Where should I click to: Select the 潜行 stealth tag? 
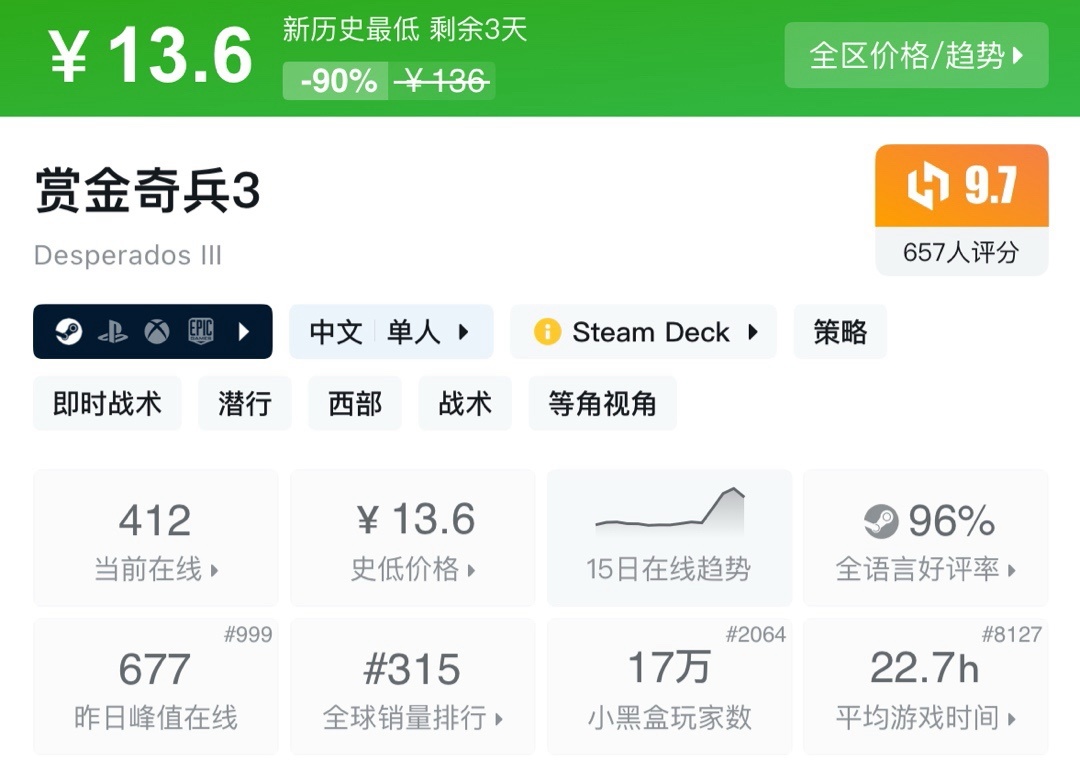point(244,403)
